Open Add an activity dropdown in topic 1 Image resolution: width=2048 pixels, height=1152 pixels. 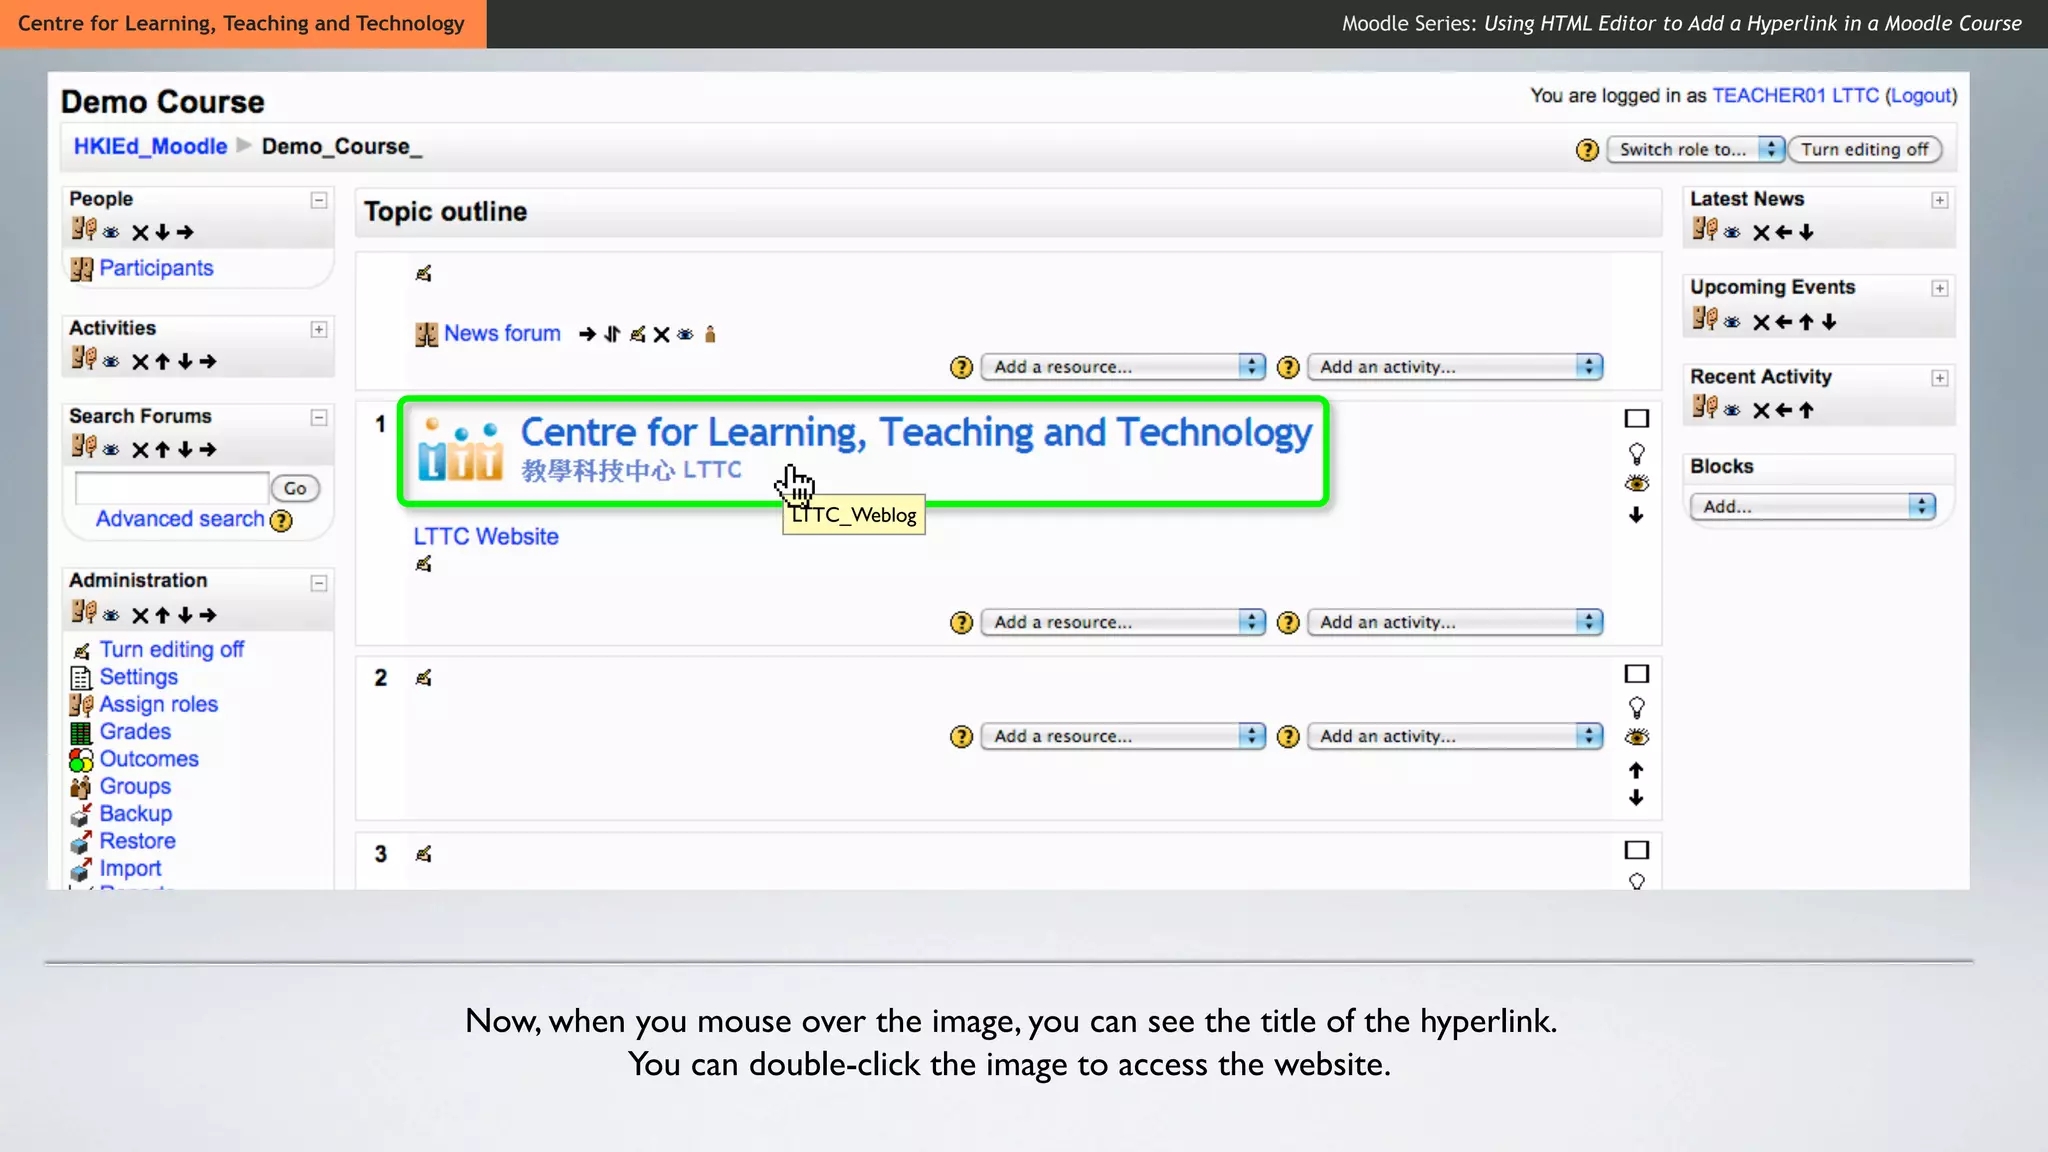[1455, 622]
